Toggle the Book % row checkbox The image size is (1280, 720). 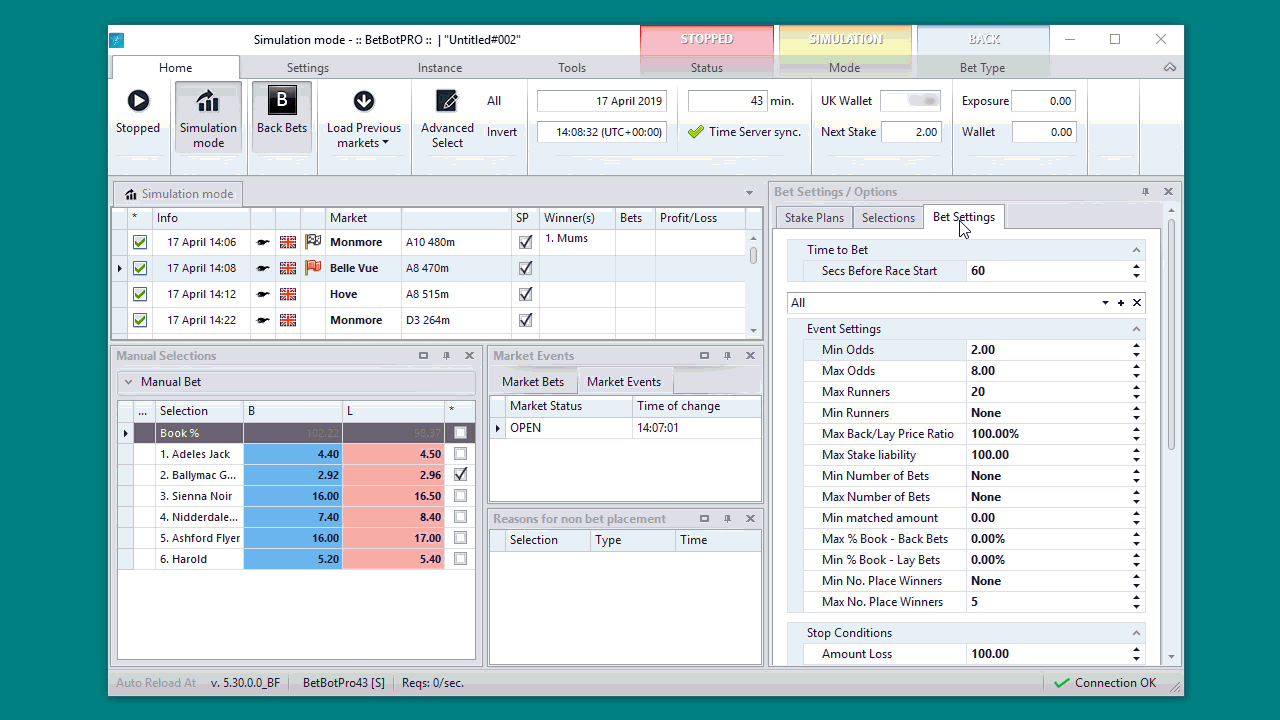pos(460,433)
